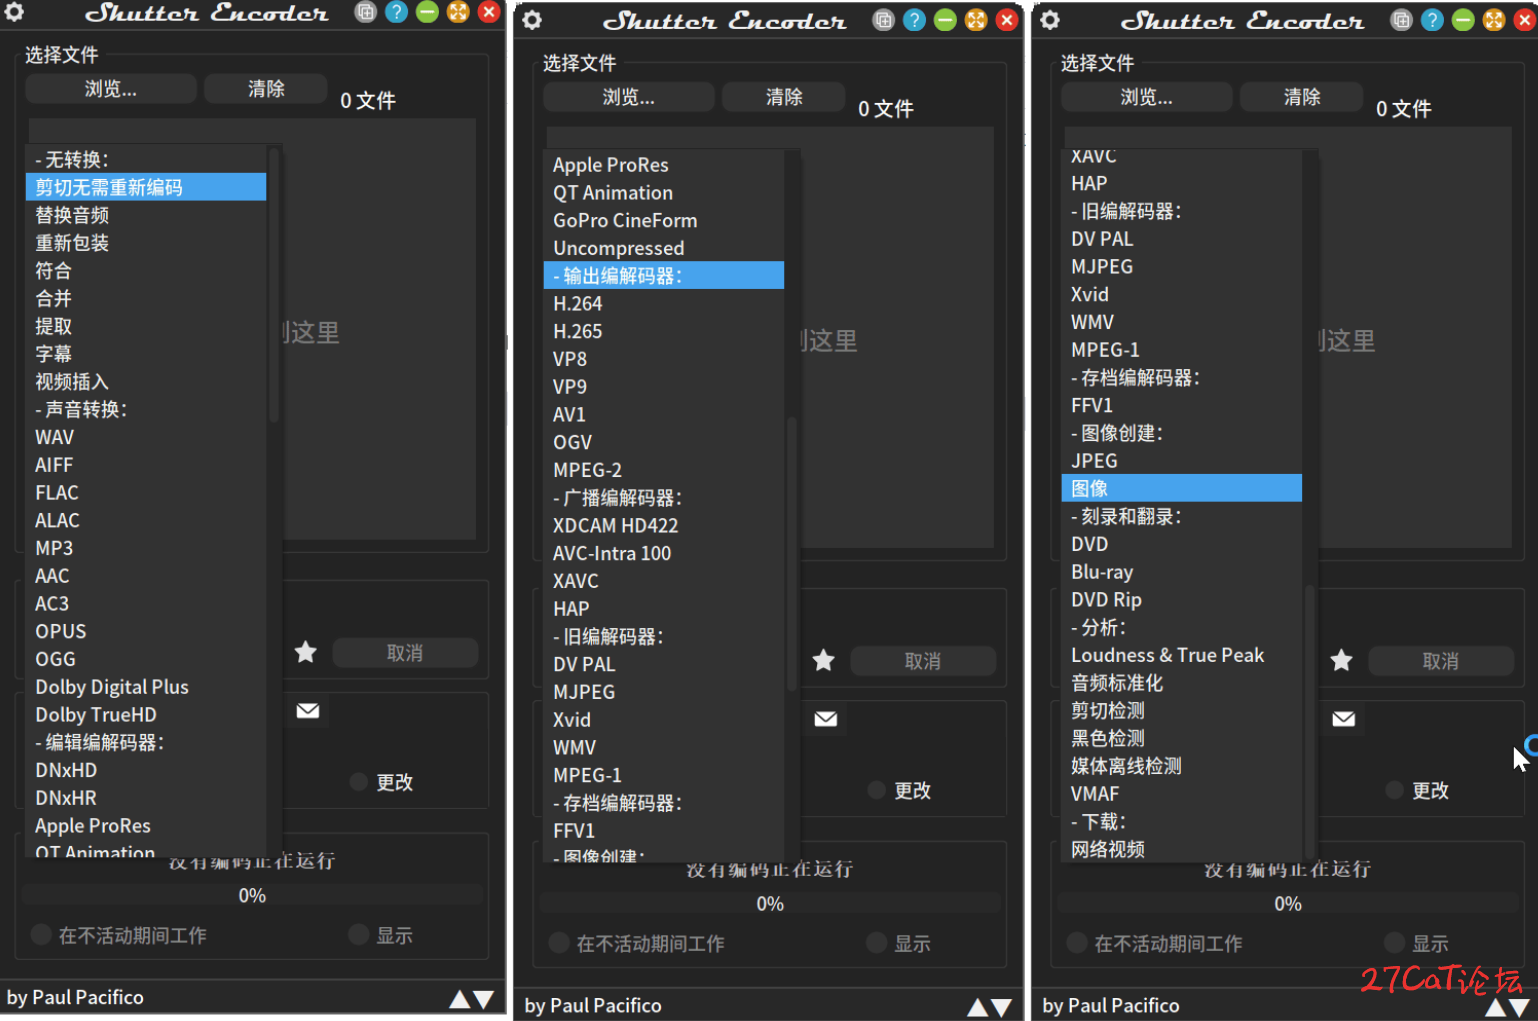Click 浏览... button in left window
Viewport: 1538px width, 1021px height.
click(x=111, y=89)
